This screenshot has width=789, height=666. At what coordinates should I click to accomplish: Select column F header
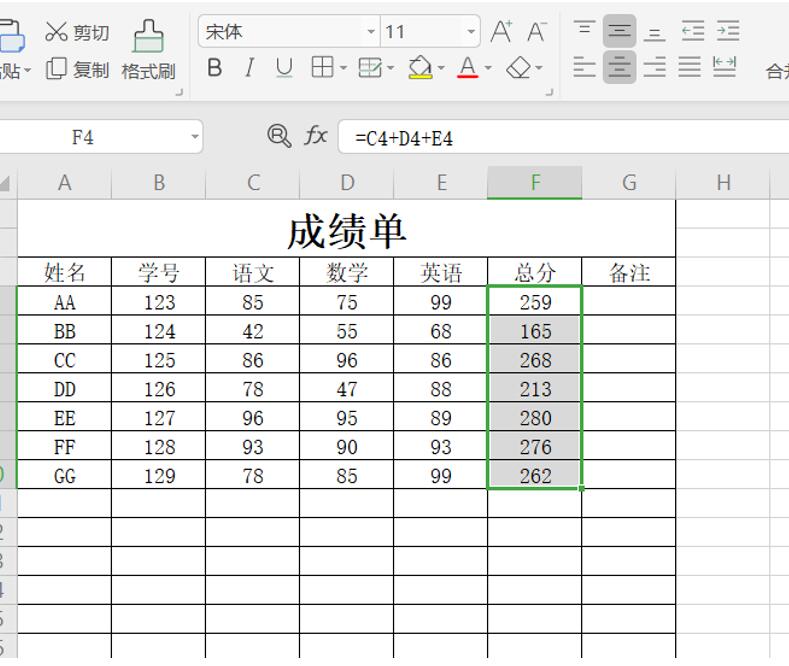(x=535, y=182)
